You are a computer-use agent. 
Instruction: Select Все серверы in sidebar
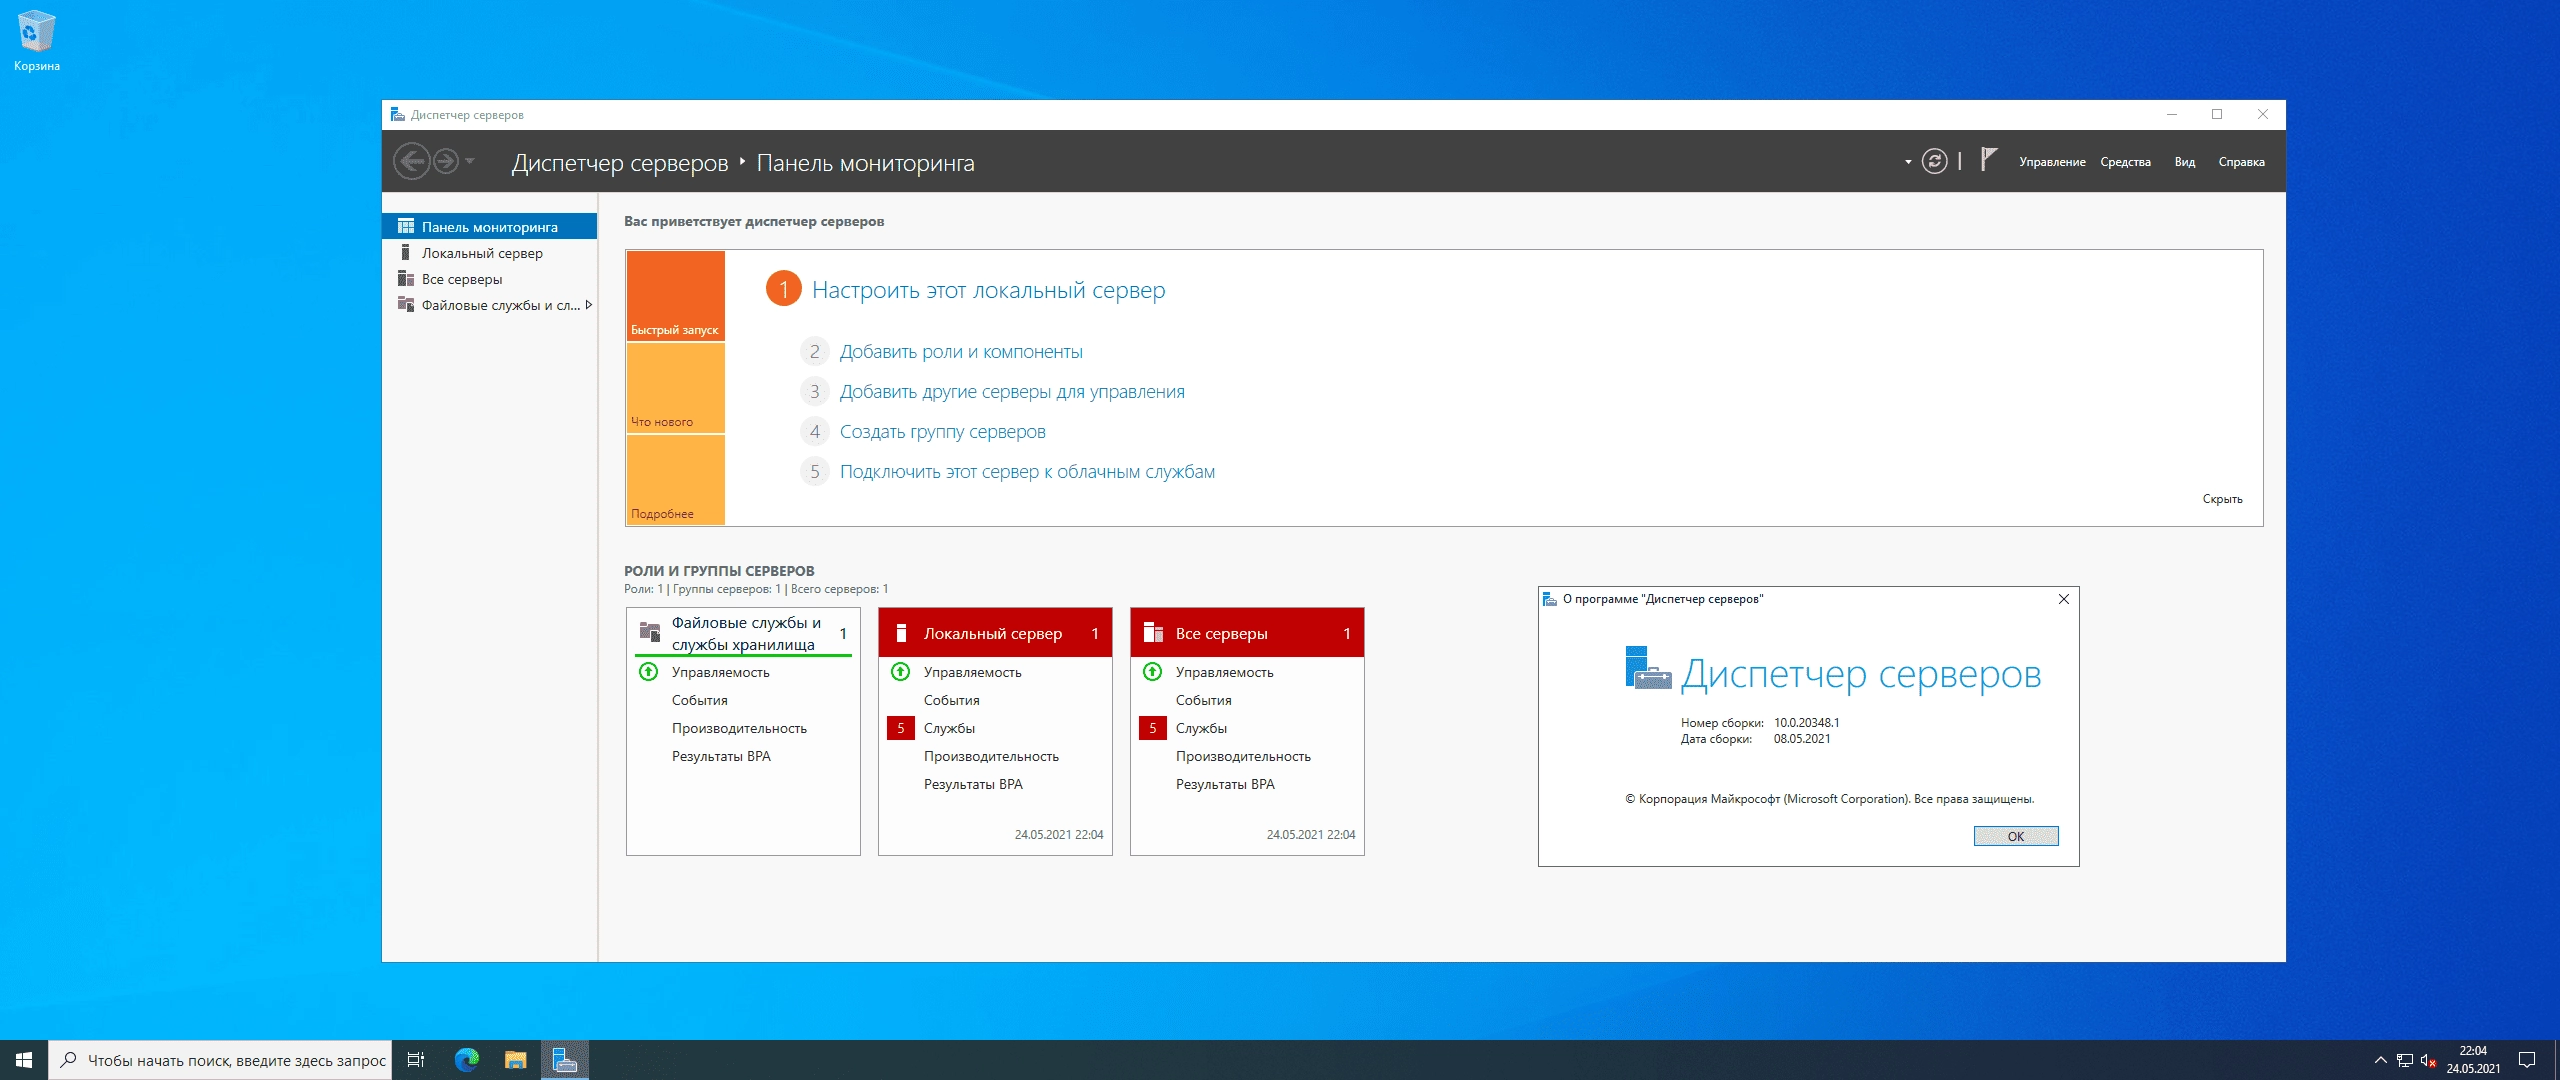point(489,279)
